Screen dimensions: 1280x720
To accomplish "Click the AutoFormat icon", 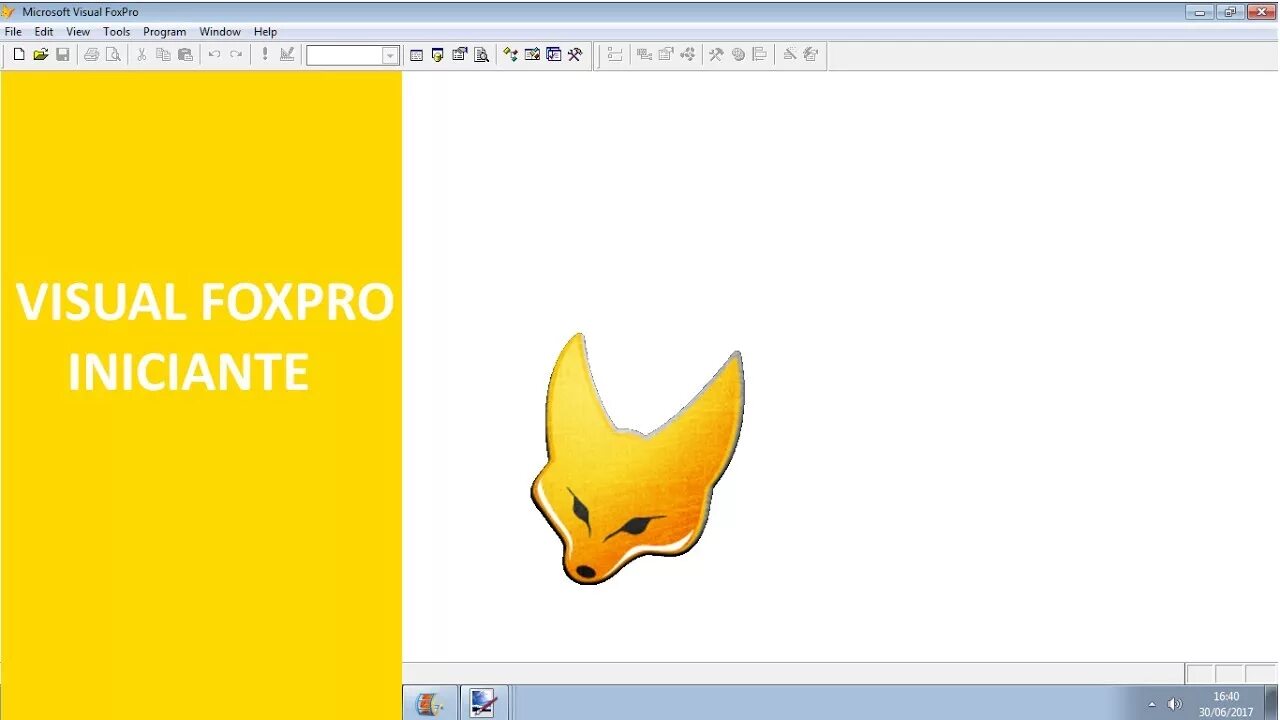I will (811, 55).
